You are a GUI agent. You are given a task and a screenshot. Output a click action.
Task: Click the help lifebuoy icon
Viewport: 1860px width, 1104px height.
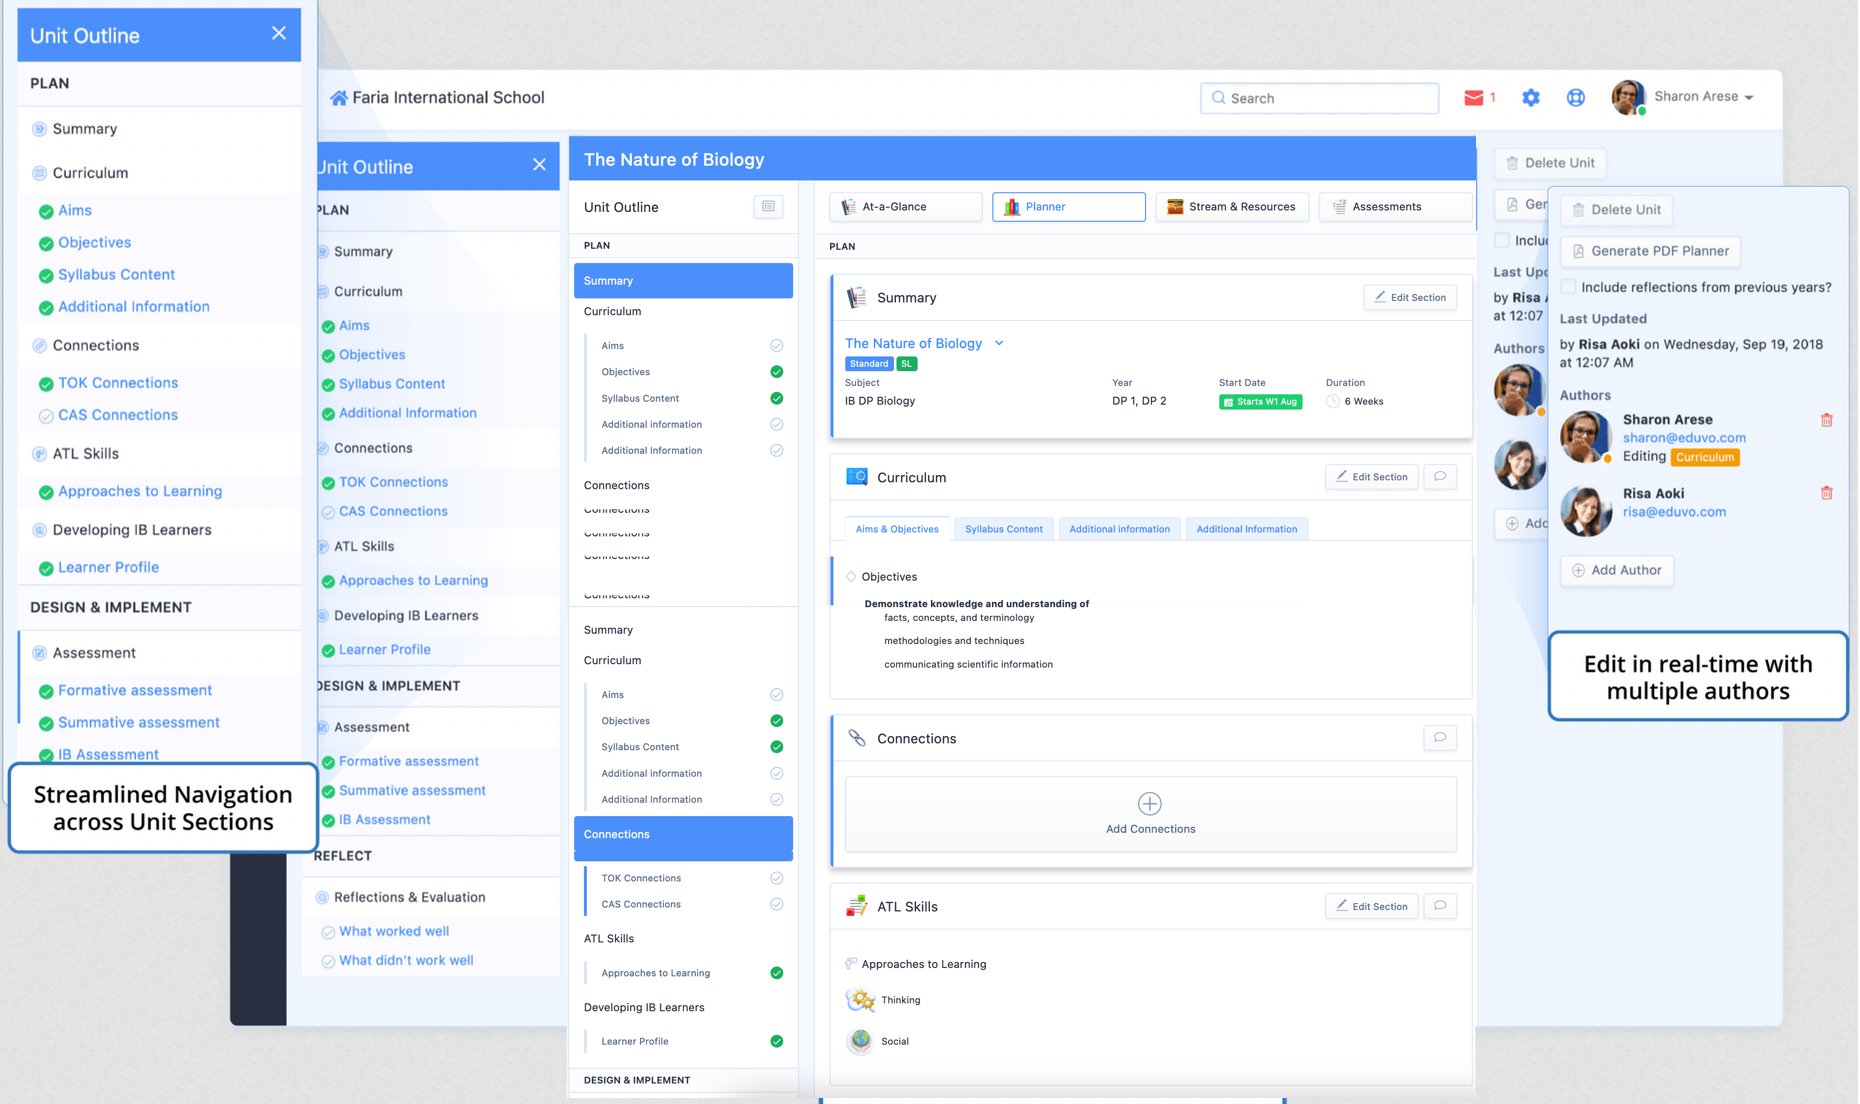click(1575, 97)
